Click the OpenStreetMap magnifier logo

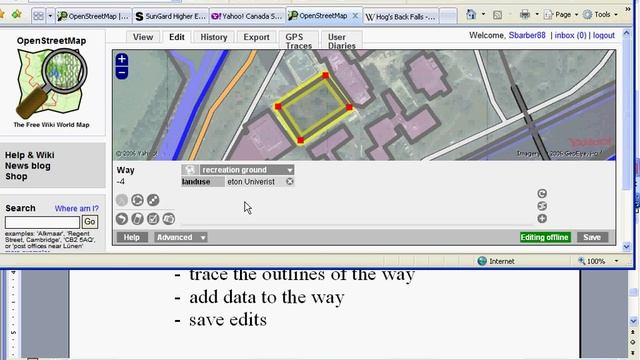click(x=51, y=83)
